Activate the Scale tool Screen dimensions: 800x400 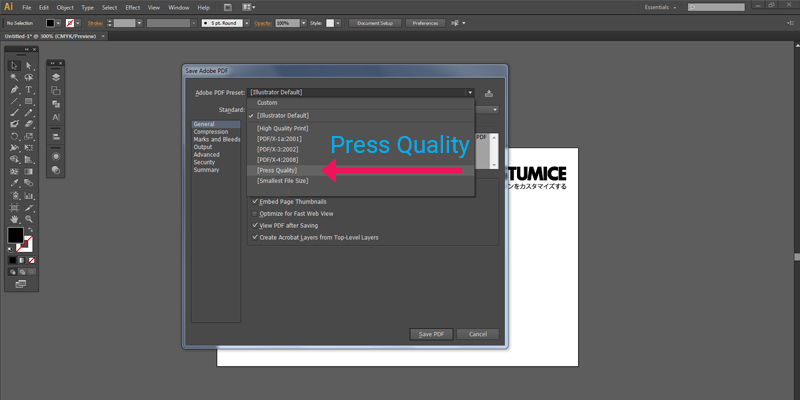[x=29, y=136]
